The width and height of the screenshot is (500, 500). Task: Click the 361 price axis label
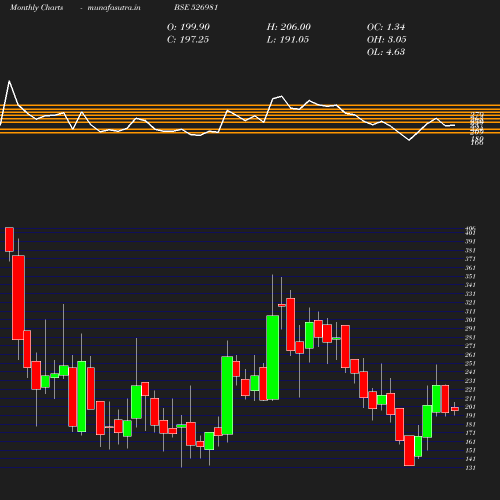tap(470, 268)
